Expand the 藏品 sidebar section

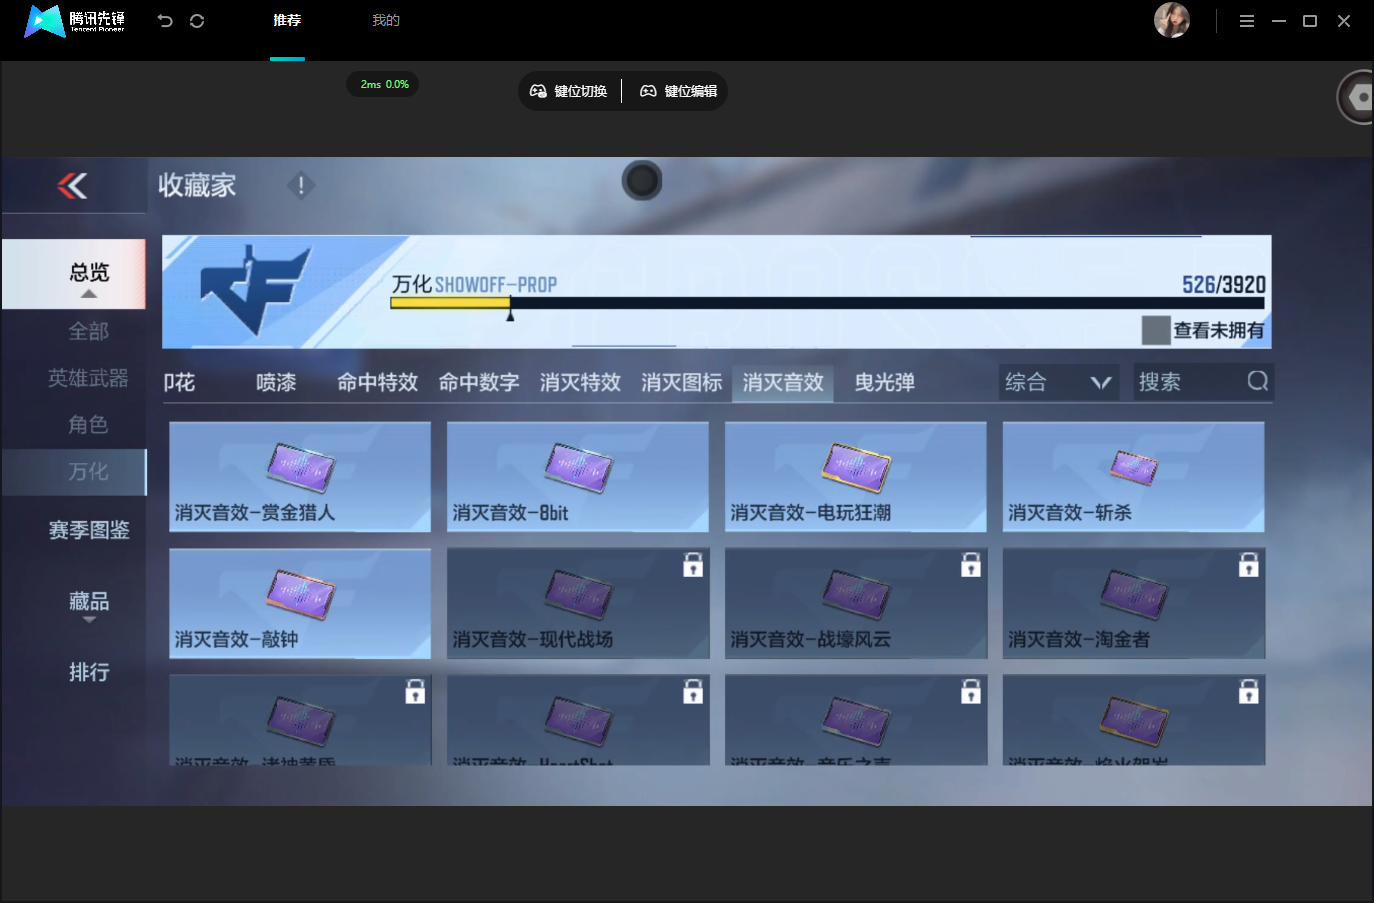[x=89, y=605]
